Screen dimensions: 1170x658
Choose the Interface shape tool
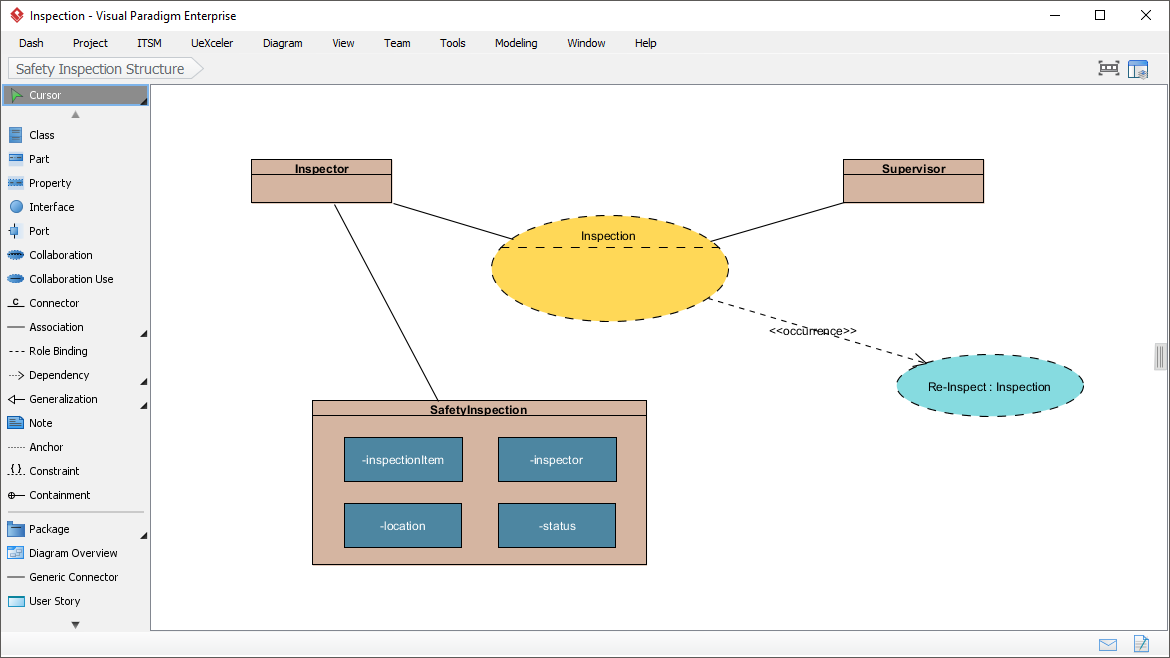click(x=51, y=207)
